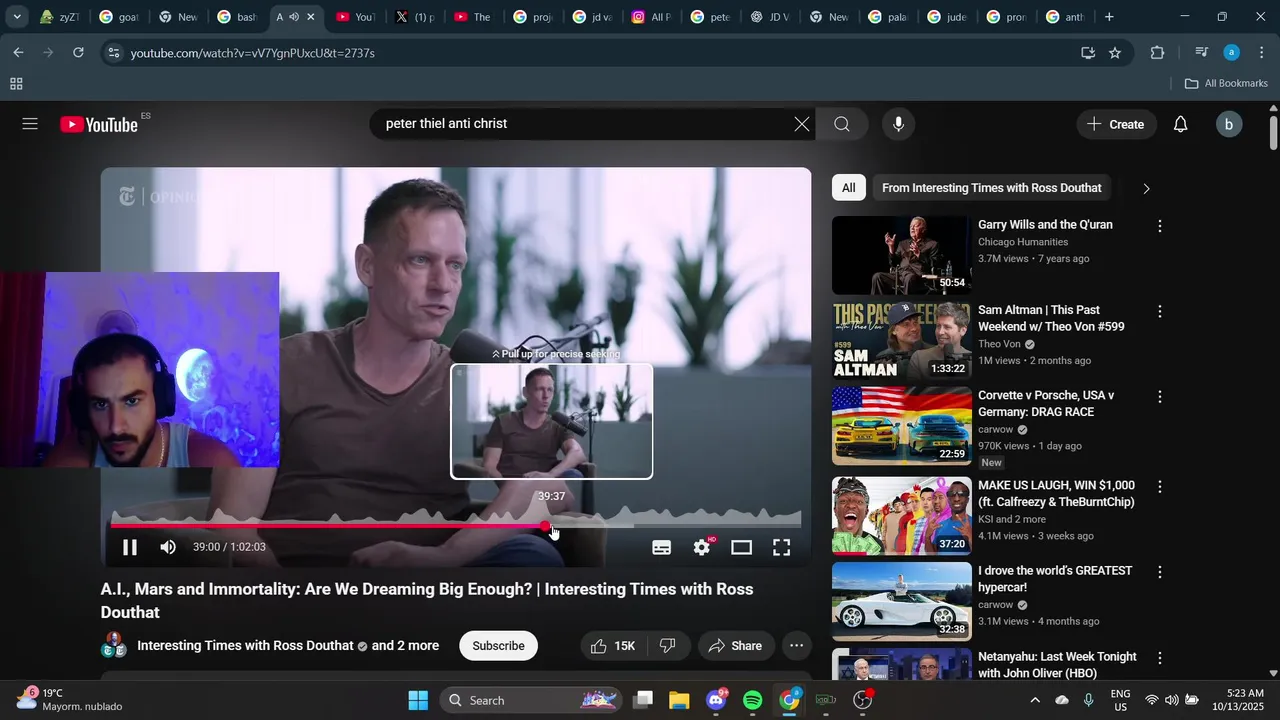Open the Extensions puzzle icon
Screen dimensions: 1280x720
point(1158,52)
